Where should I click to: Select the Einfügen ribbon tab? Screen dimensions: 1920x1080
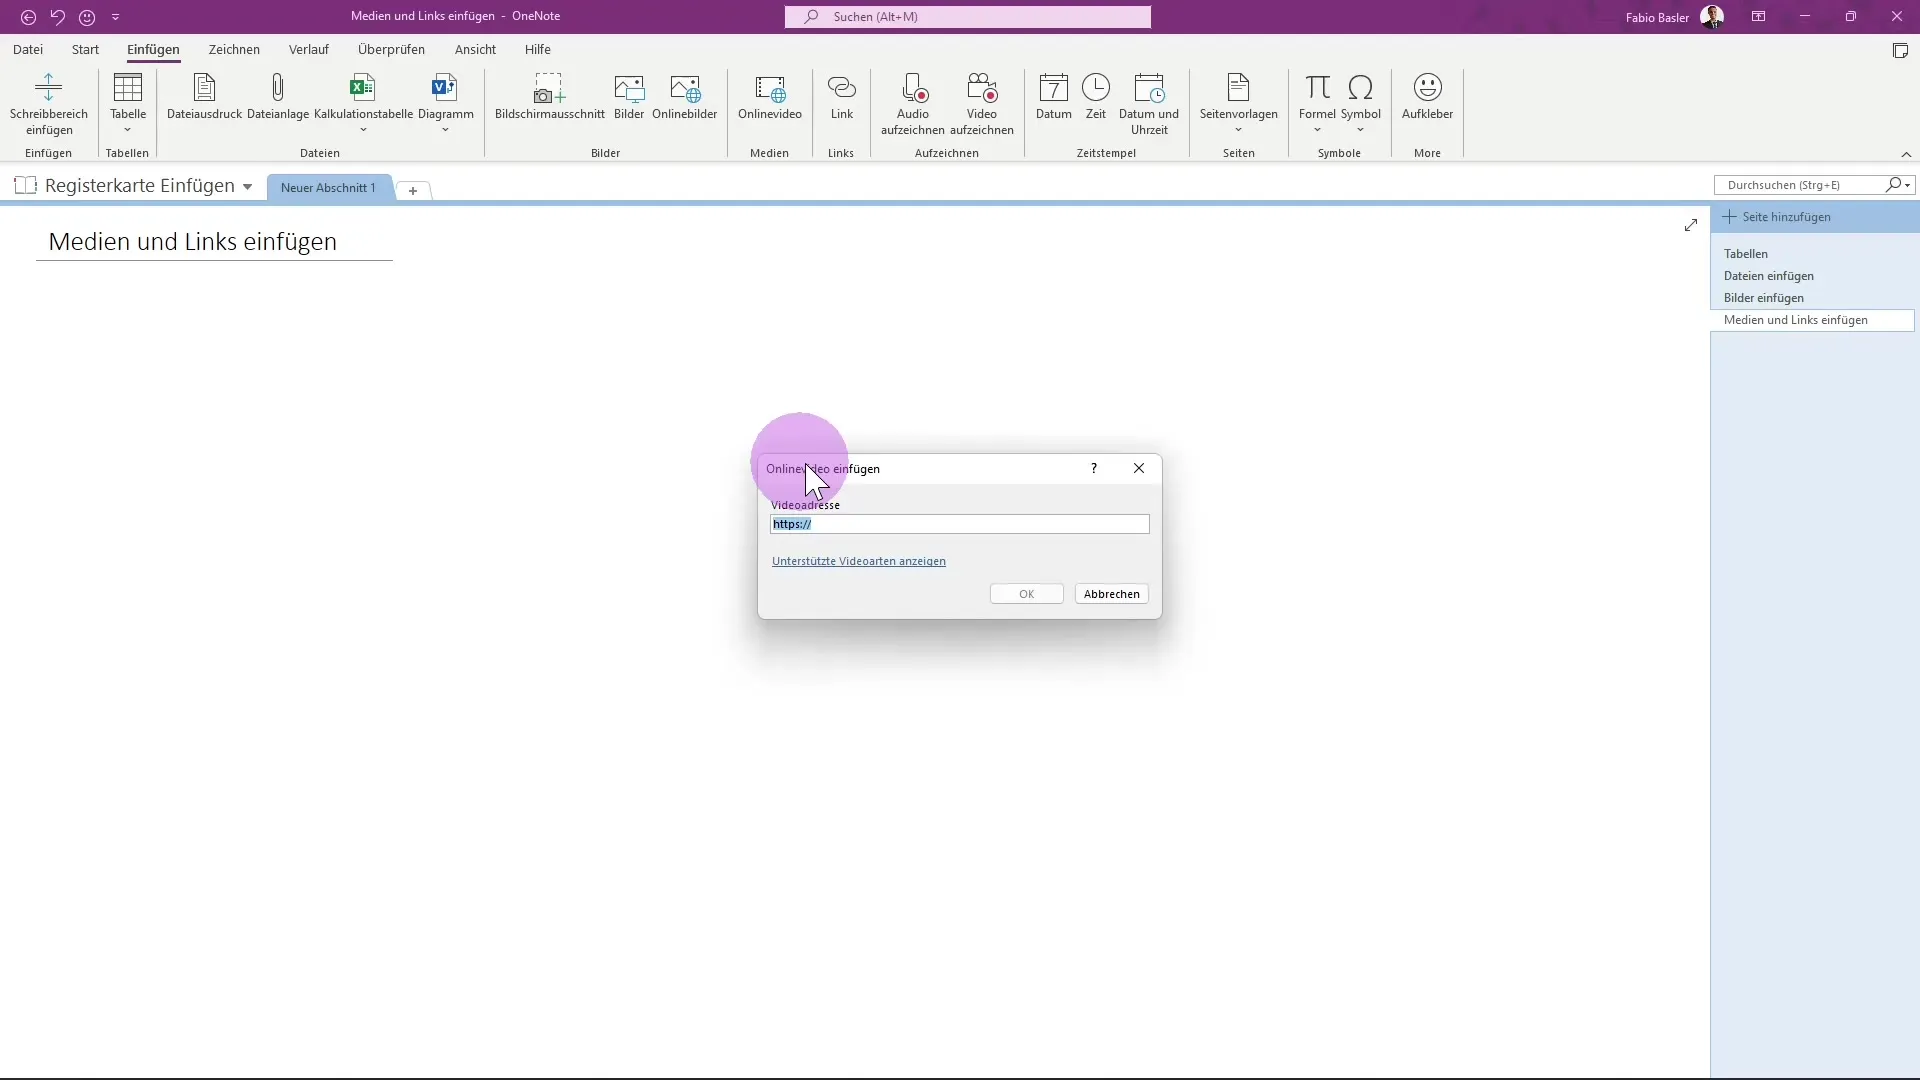[x=153, y=49]
